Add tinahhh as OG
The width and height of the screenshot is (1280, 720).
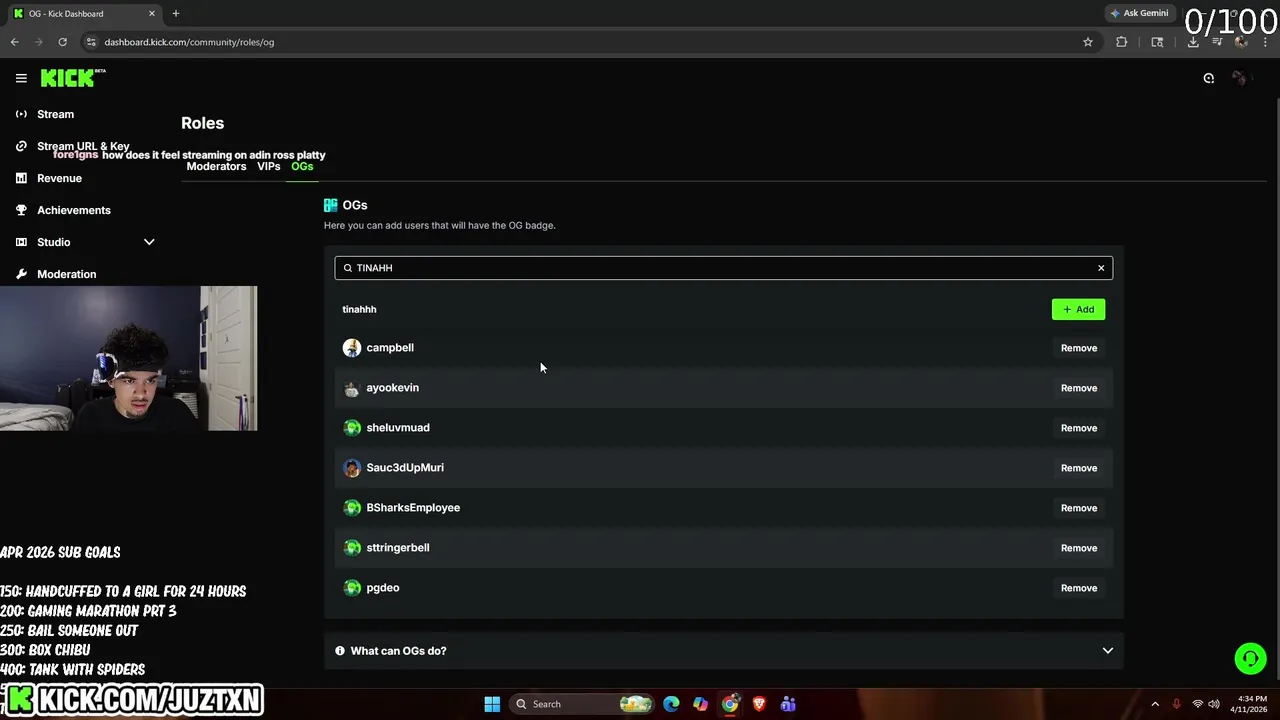click(1078, 309)
